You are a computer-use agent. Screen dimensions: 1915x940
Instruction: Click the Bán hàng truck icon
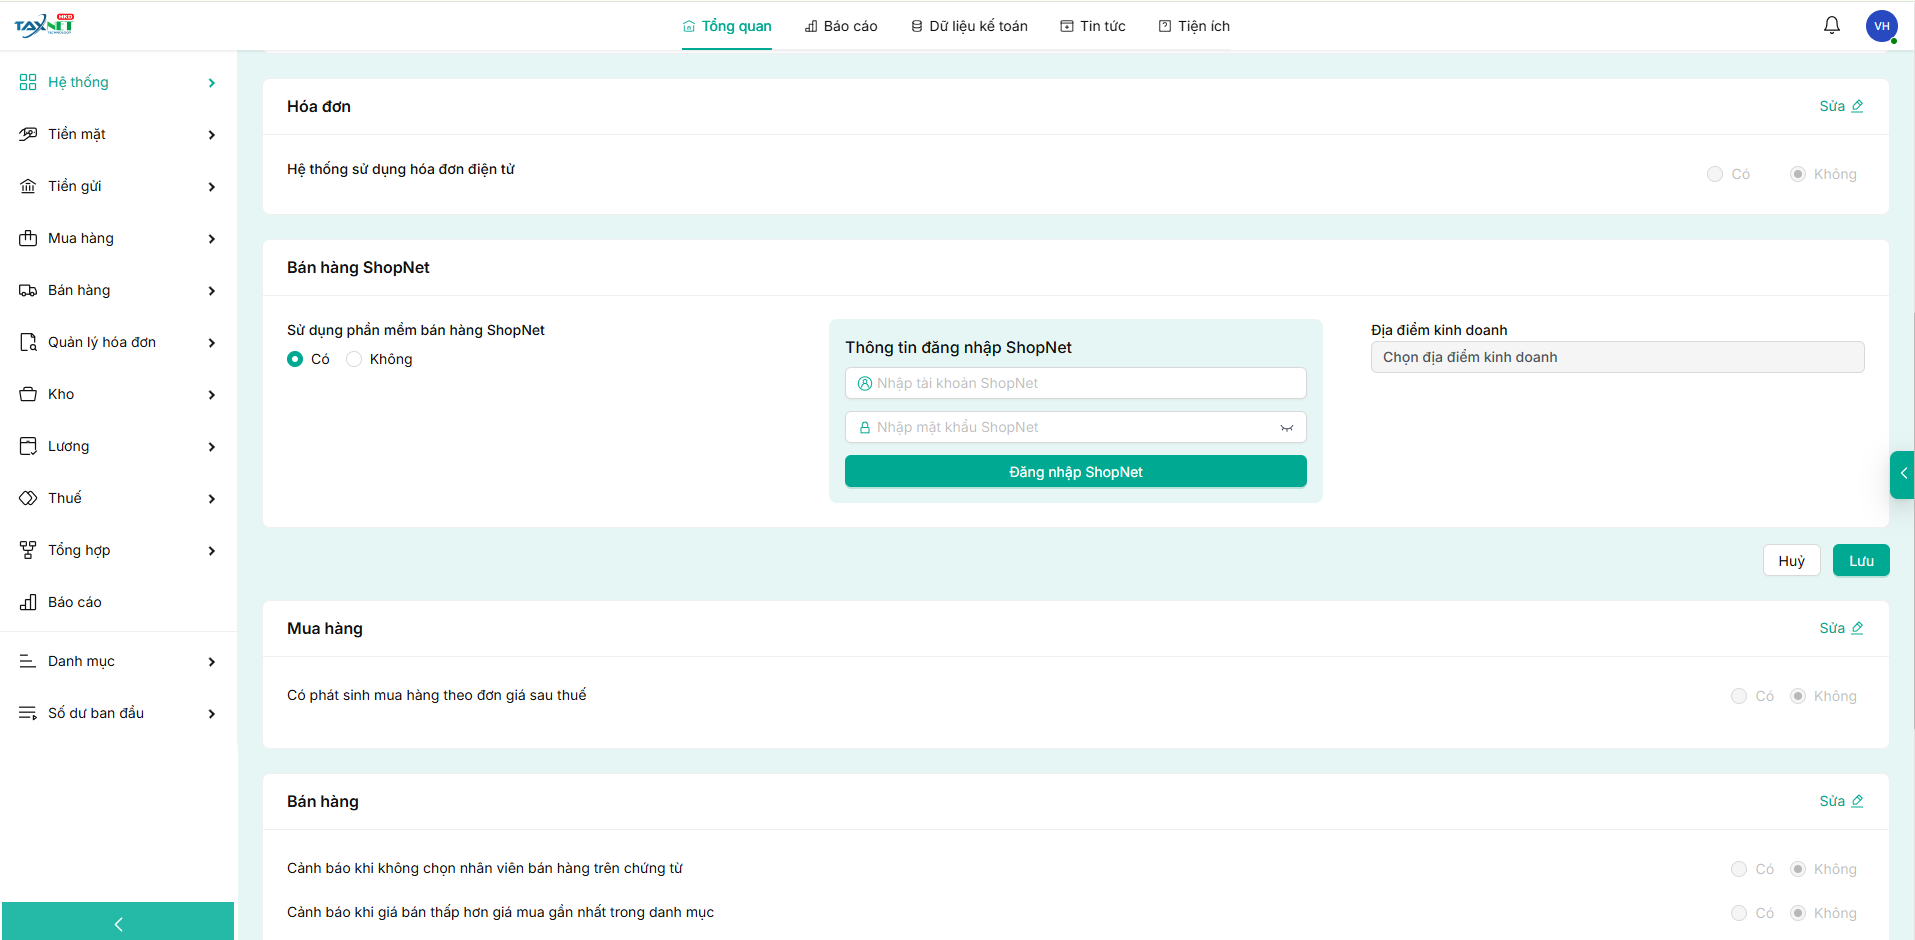(28, 290)
